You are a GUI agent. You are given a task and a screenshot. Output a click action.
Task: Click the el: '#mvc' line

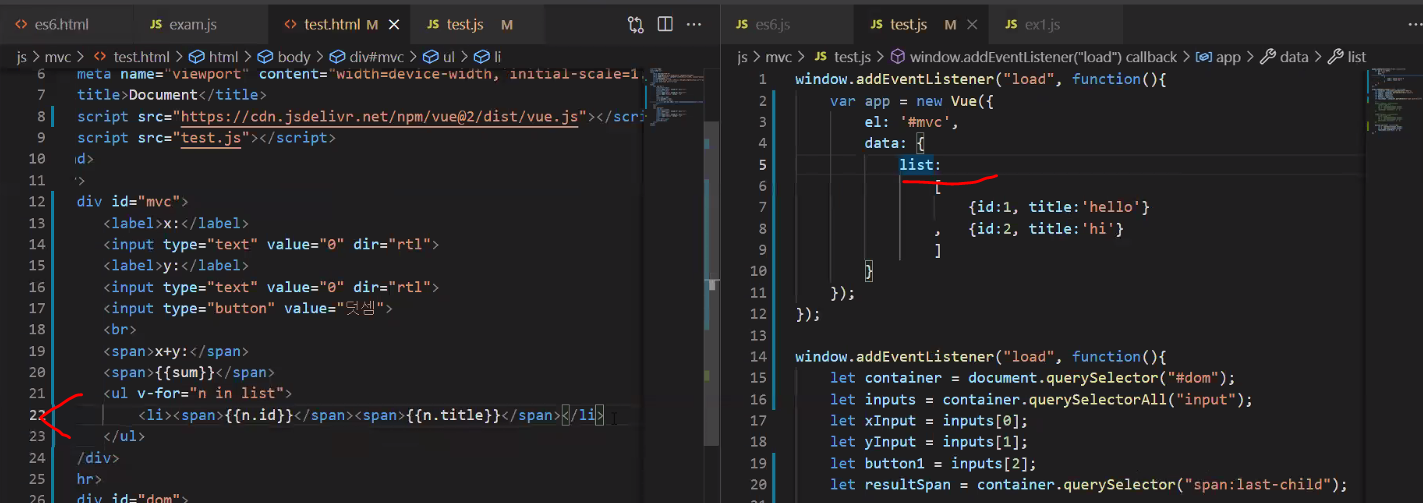tap(912, 122)
